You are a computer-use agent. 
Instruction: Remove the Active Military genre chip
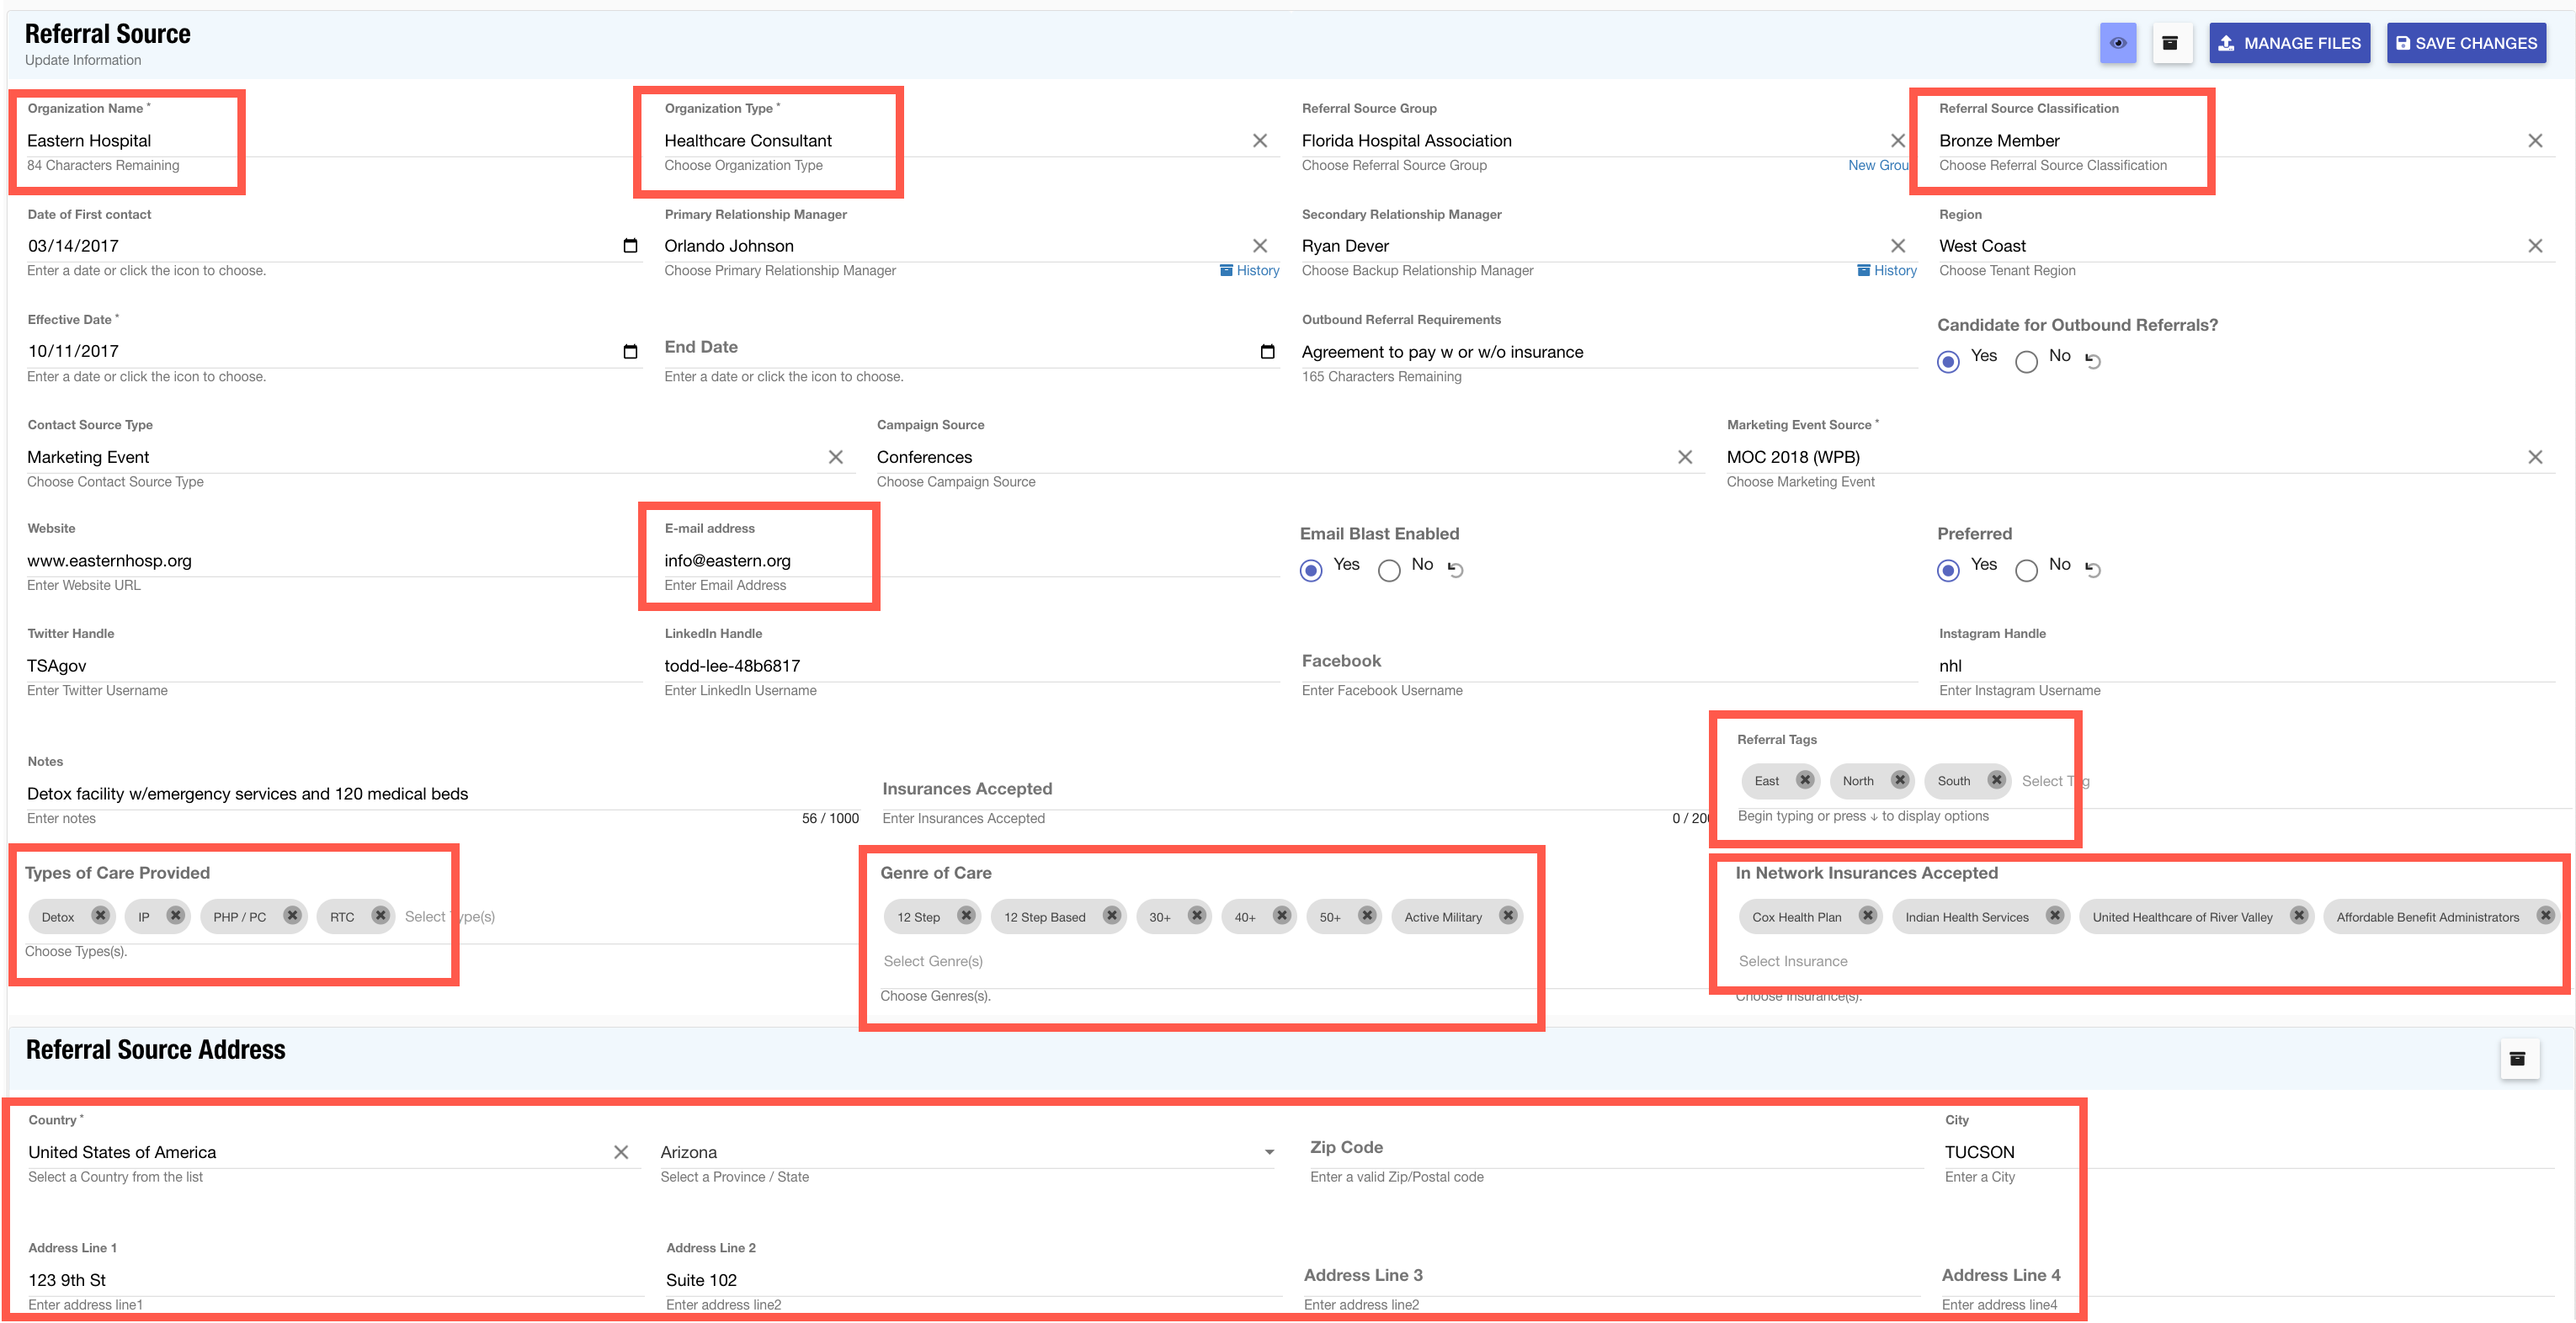pyautogui.click(x=1508, y=915)
